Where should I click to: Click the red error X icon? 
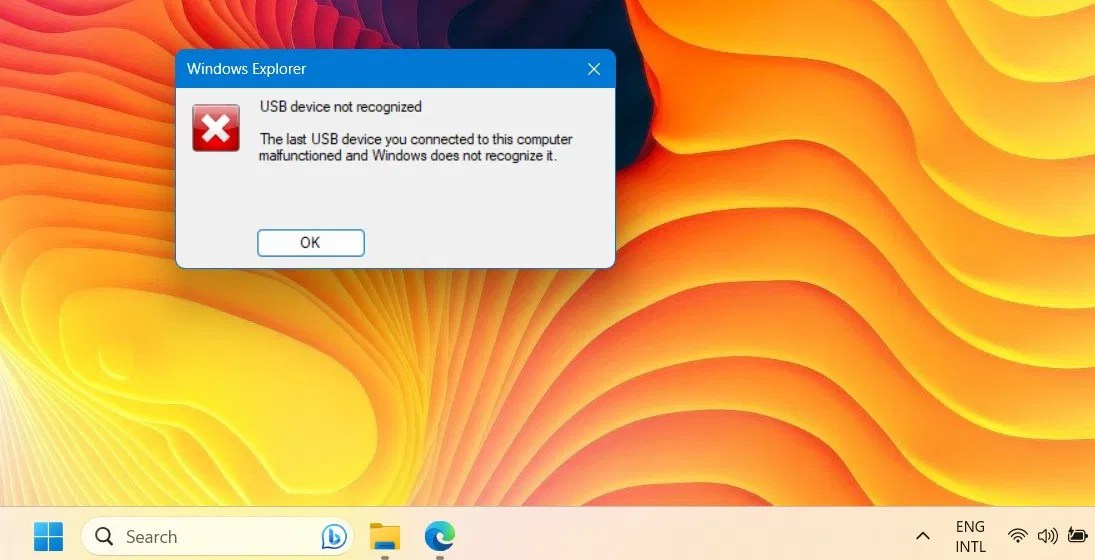point(216,128)
